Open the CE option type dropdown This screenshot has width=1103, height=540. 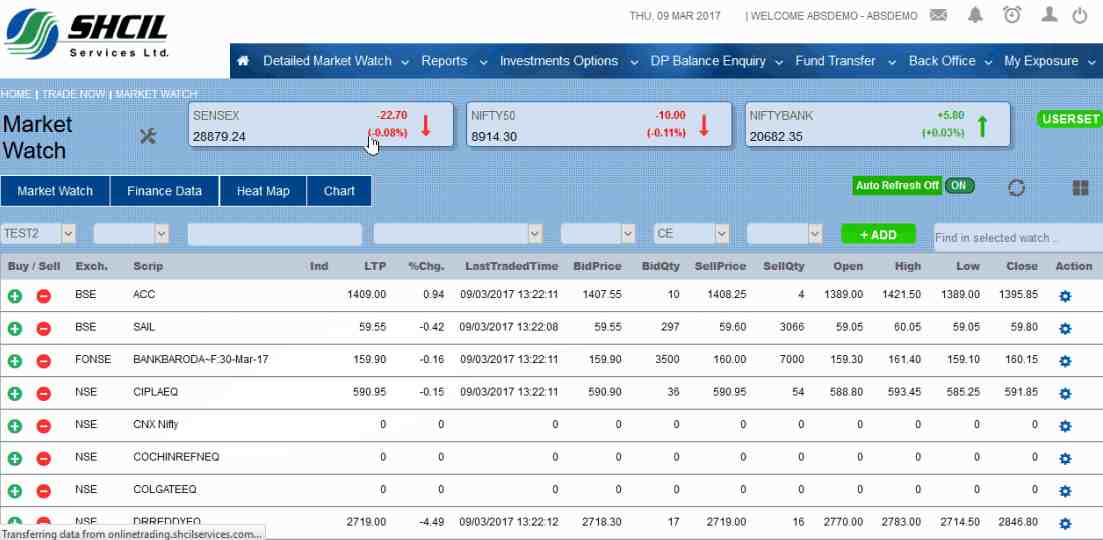[x=721, y=233]
